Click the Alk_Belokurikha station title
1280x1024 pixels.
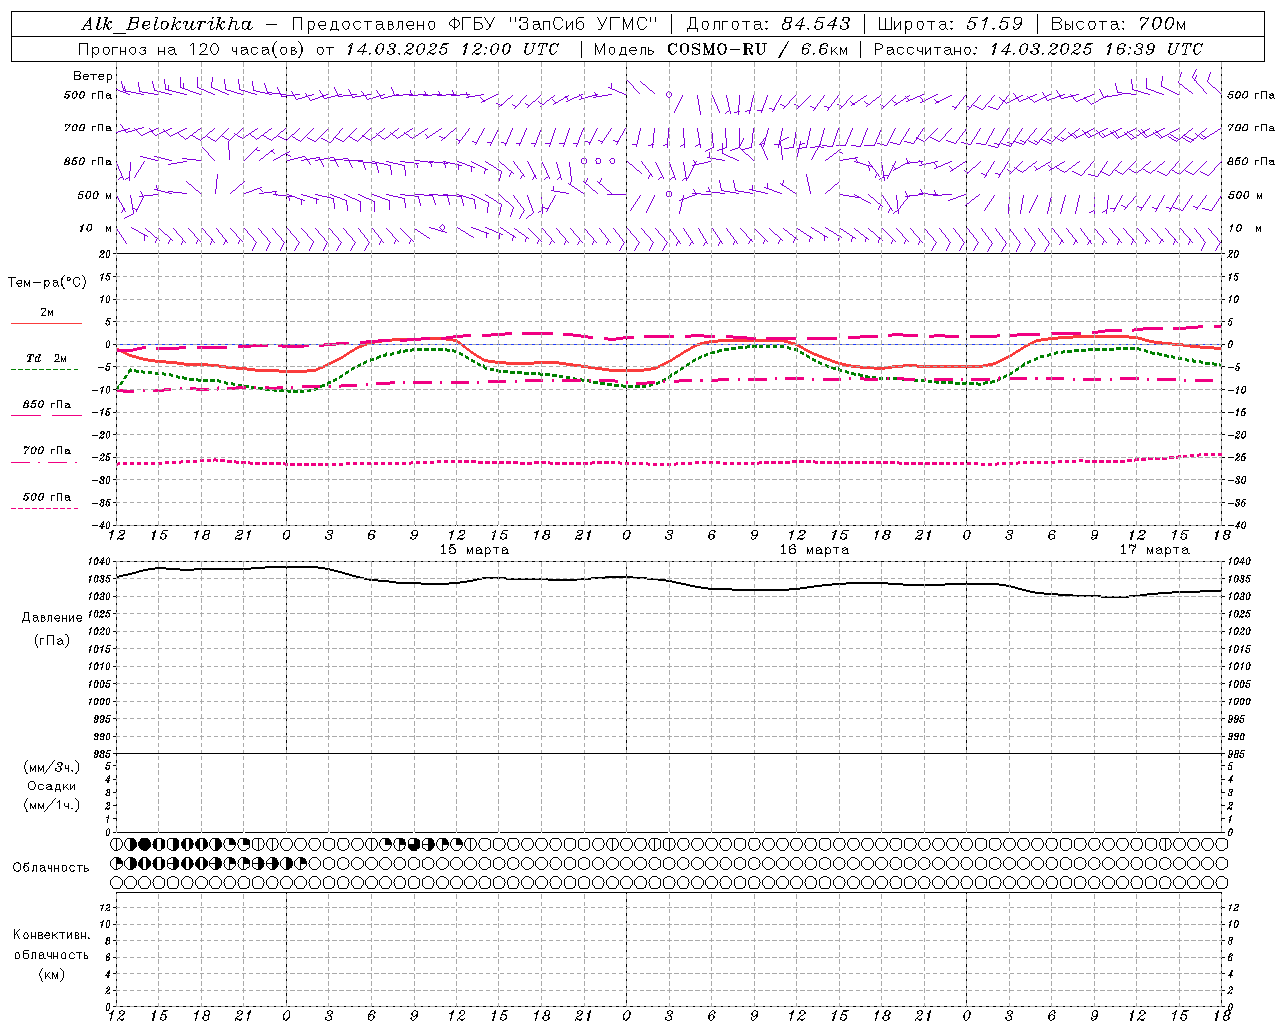(x=167, y=24)
